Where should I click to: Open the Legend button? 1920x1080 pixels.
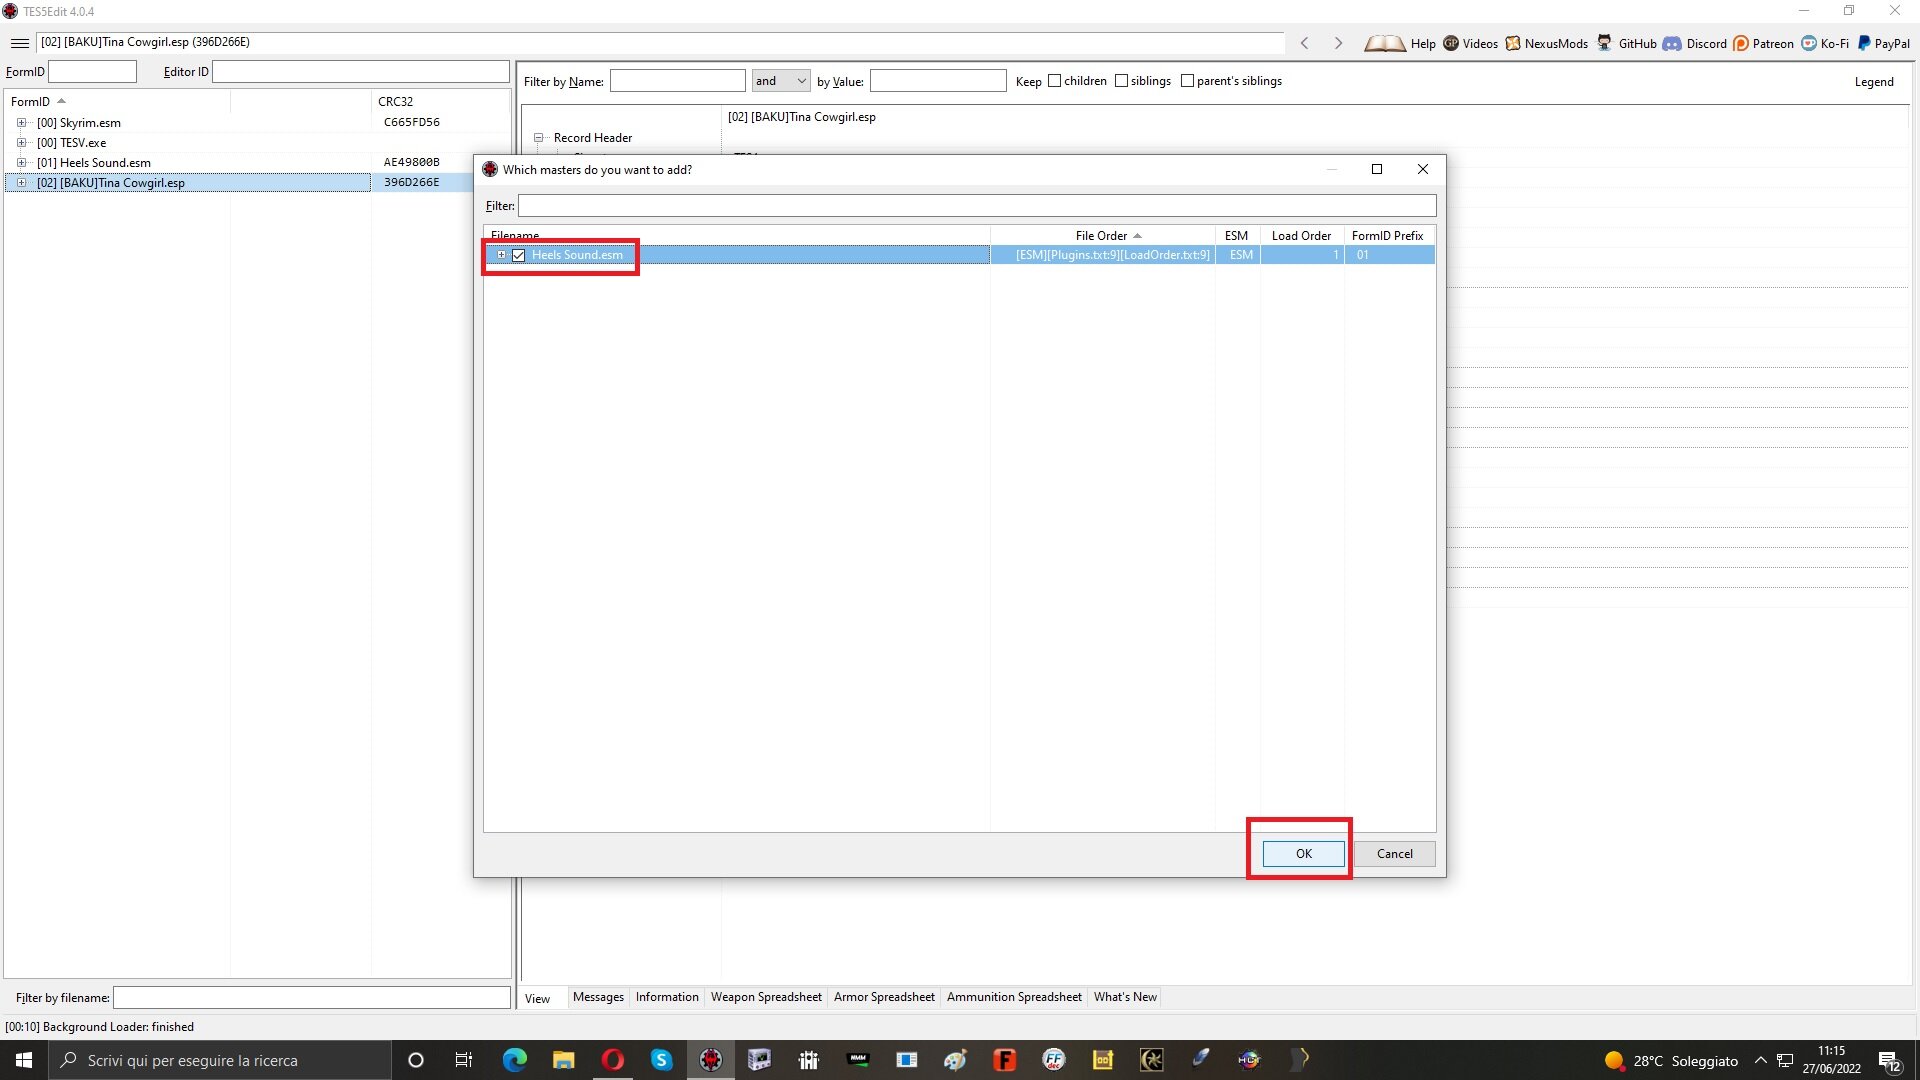coord(1874,82)
